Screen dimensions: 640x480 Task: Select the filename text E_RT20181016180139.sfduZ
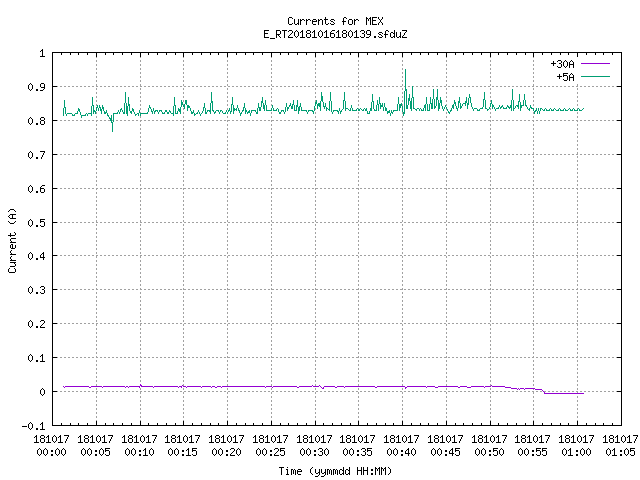[335, 34]
